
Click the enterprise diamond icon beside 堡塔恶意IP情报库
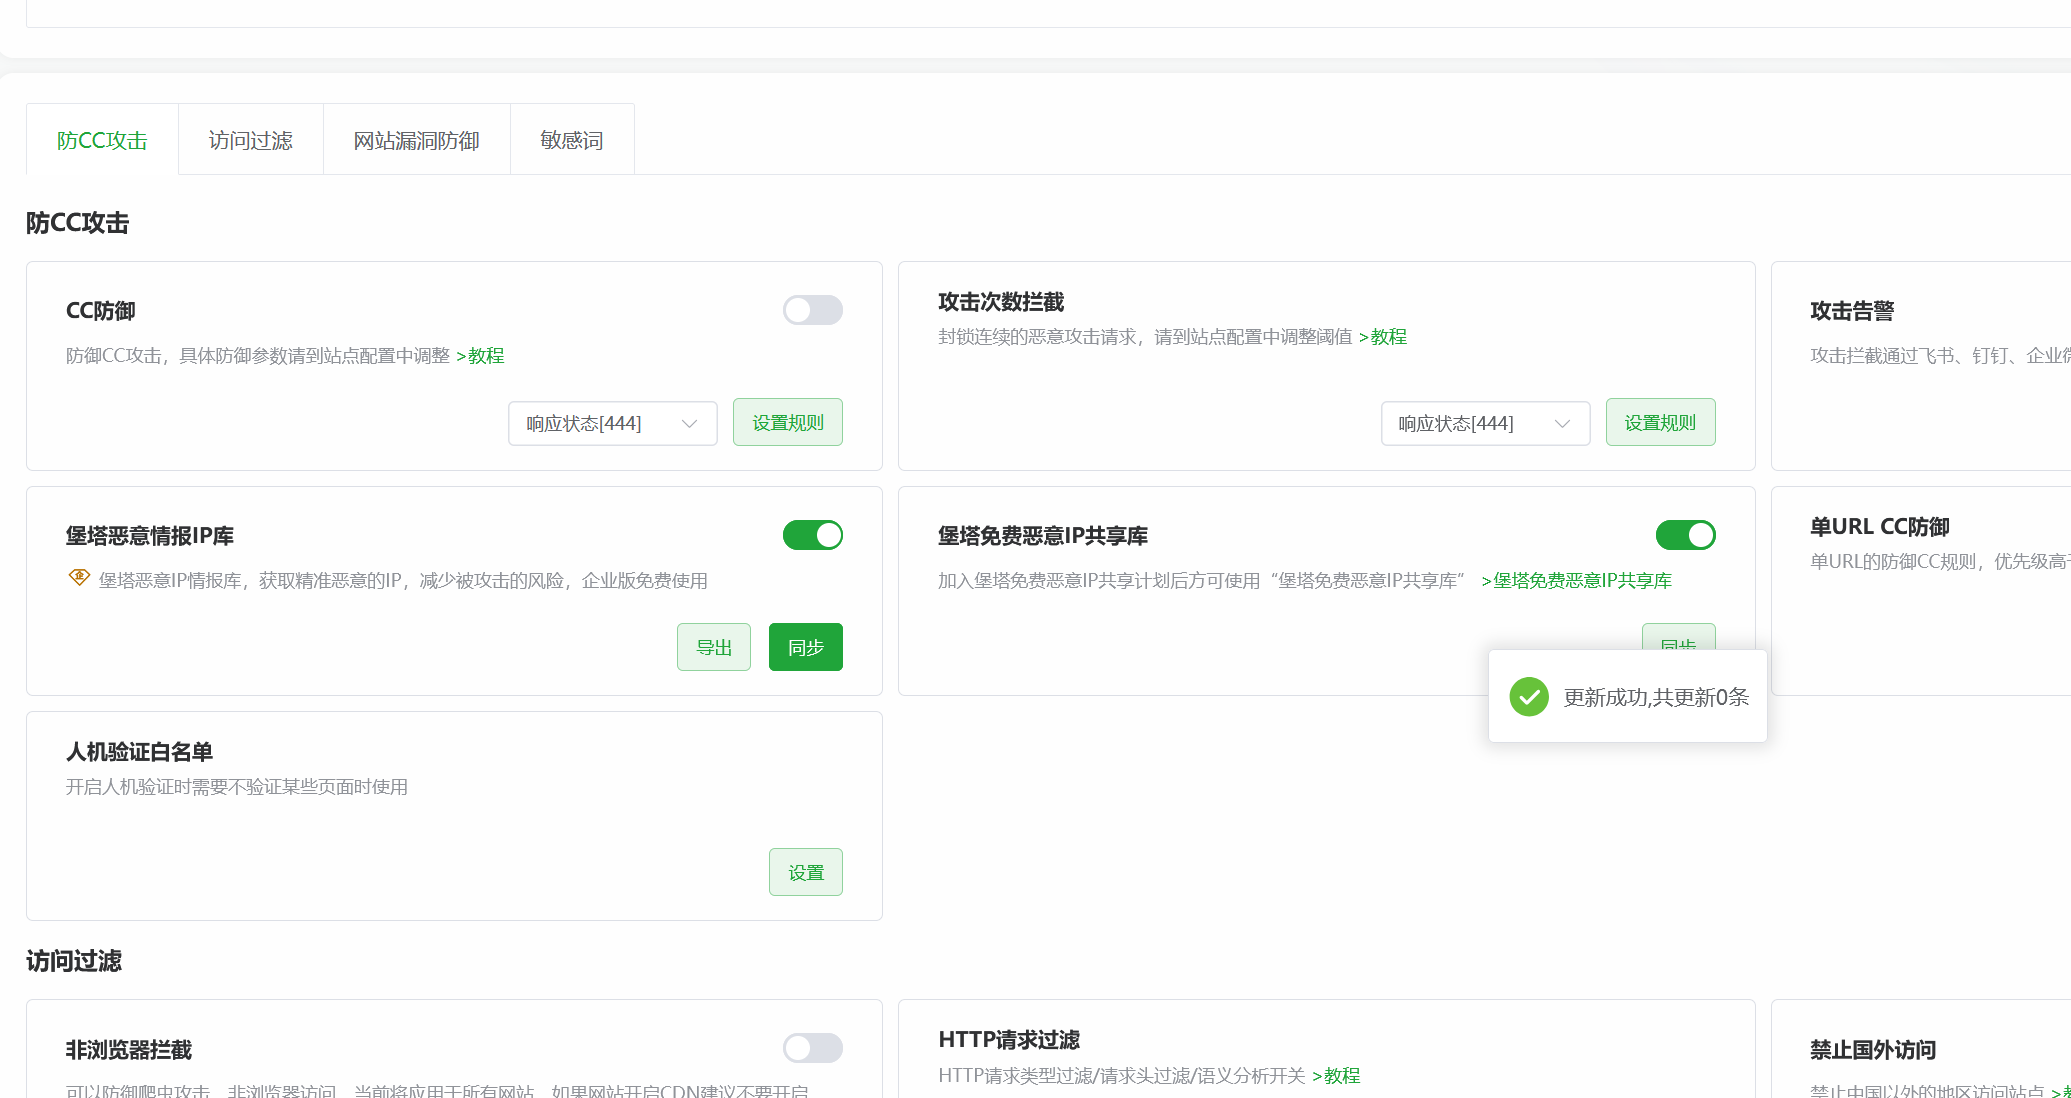point(79,577)
